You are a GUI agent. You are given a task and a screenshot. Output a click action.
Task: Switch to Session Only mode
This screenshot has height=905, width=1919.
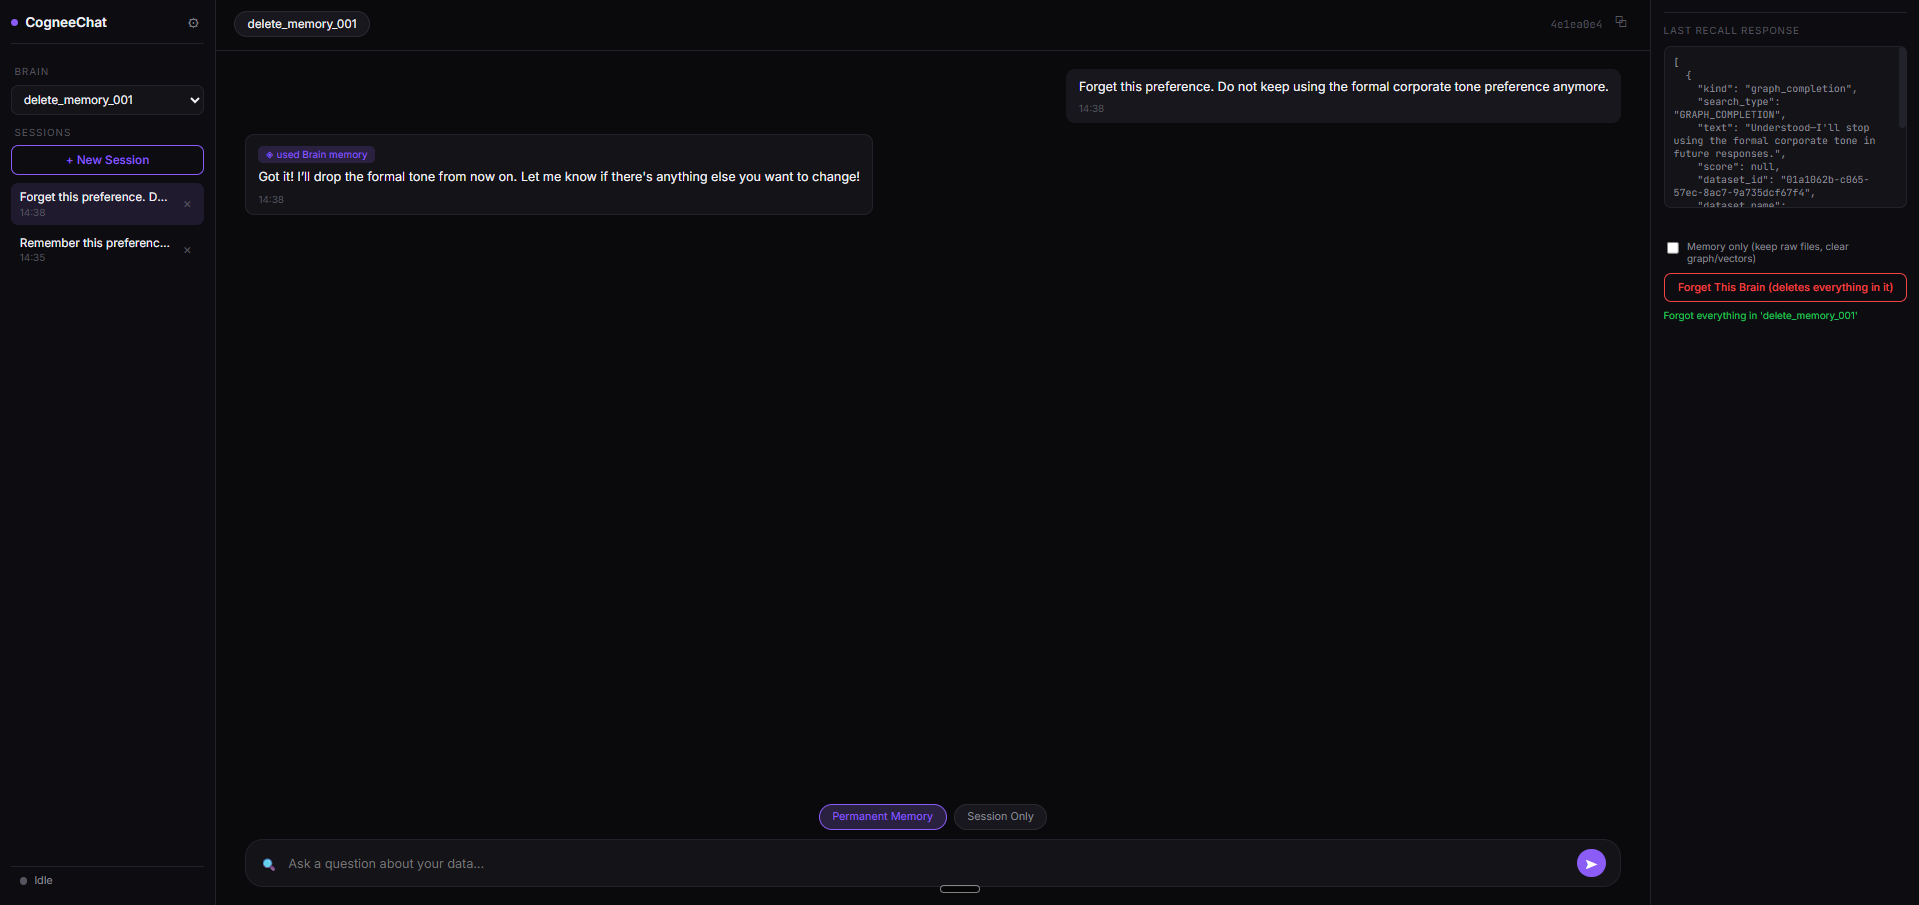pos(1000,817)
